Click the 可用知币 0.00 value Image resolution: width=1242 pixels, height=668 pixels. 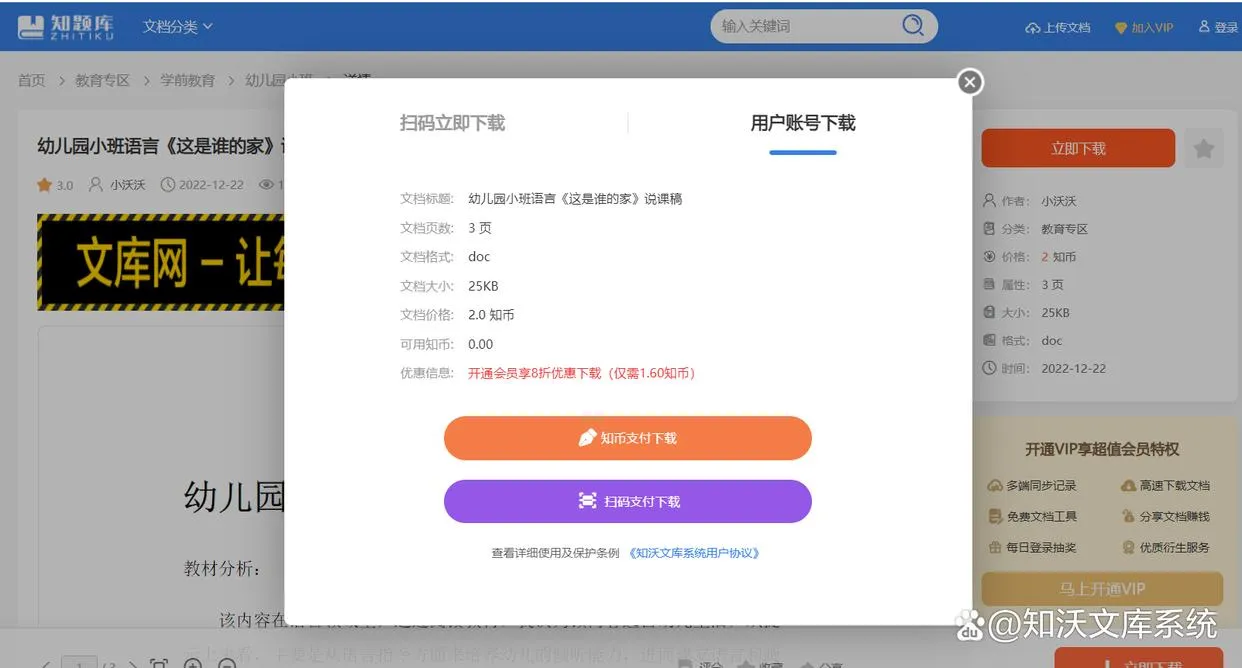(480, 344)
